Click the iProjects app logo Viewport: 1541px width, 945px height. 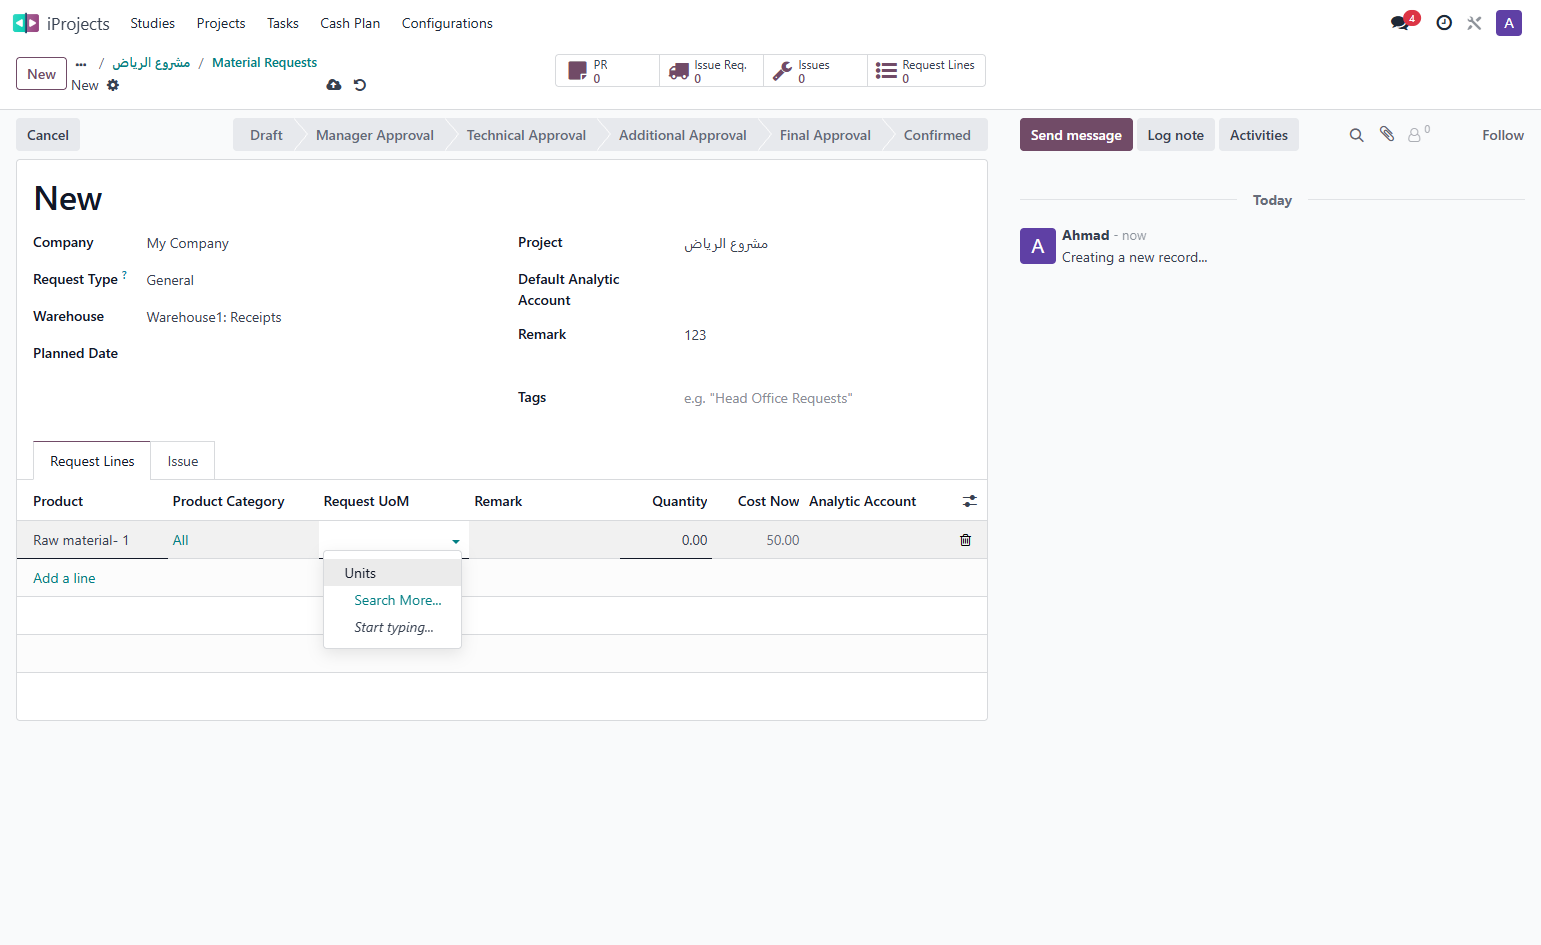coord(26,23)
